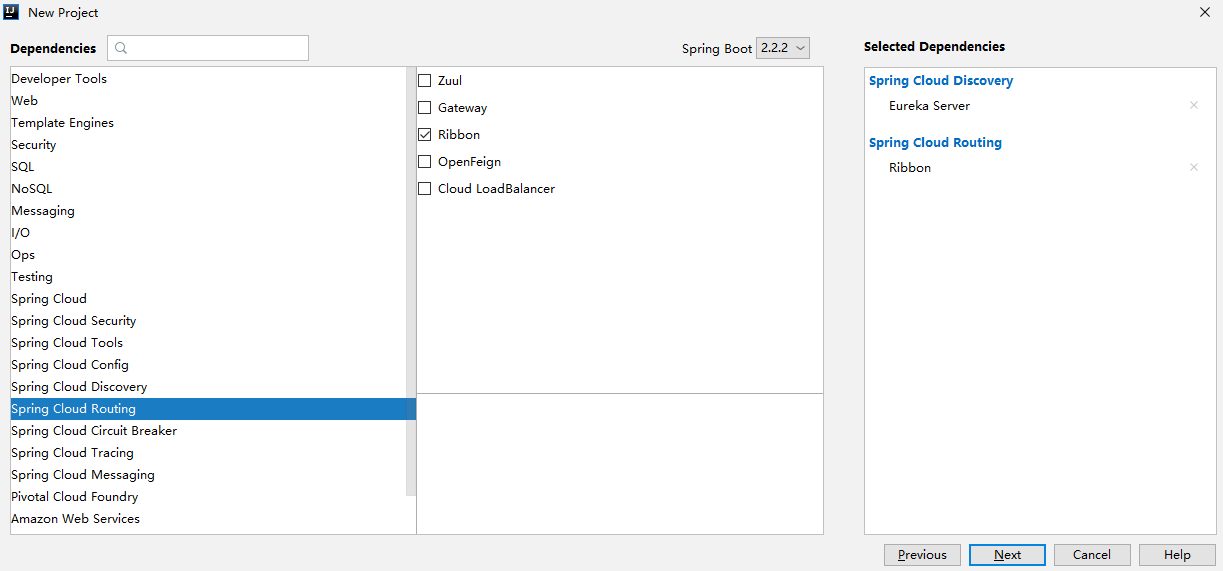This screenshot has width=1223, height=571.
Task: Select Spring Cloud Tools category
Action: [x=208, y=343]
